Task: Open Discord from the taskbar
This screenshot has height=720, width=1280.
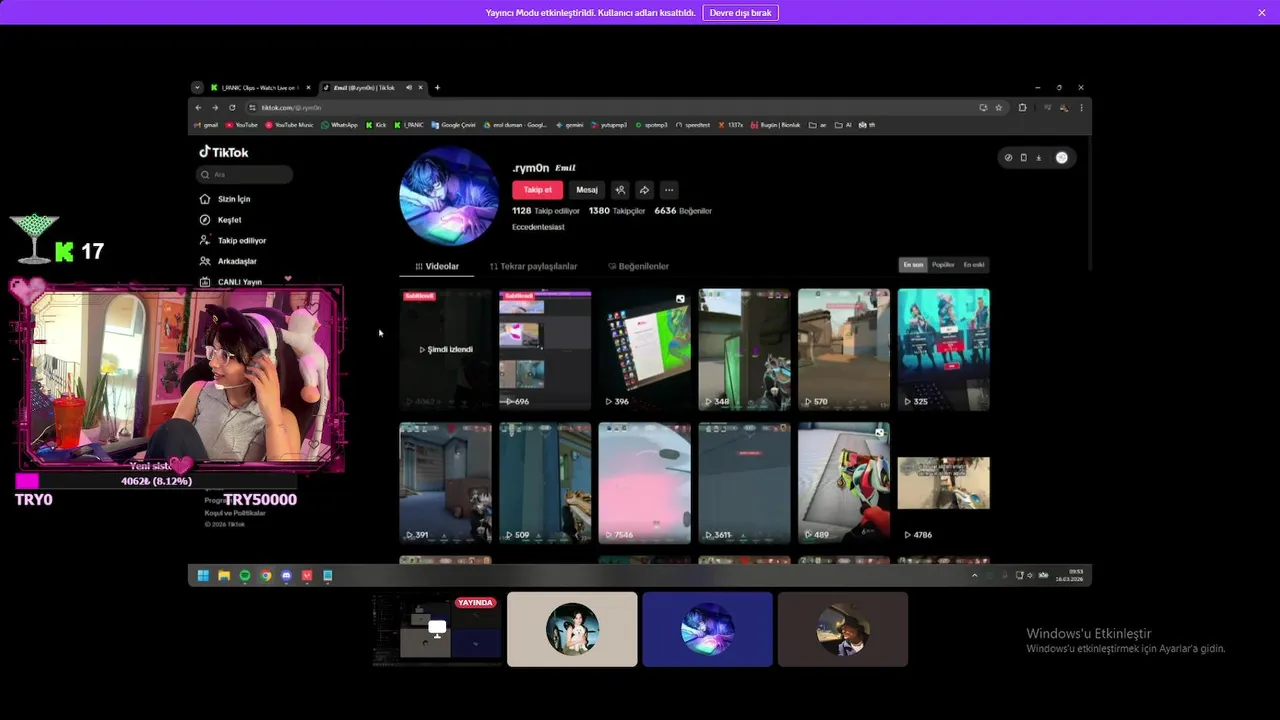Action: (x=286, y=576)
